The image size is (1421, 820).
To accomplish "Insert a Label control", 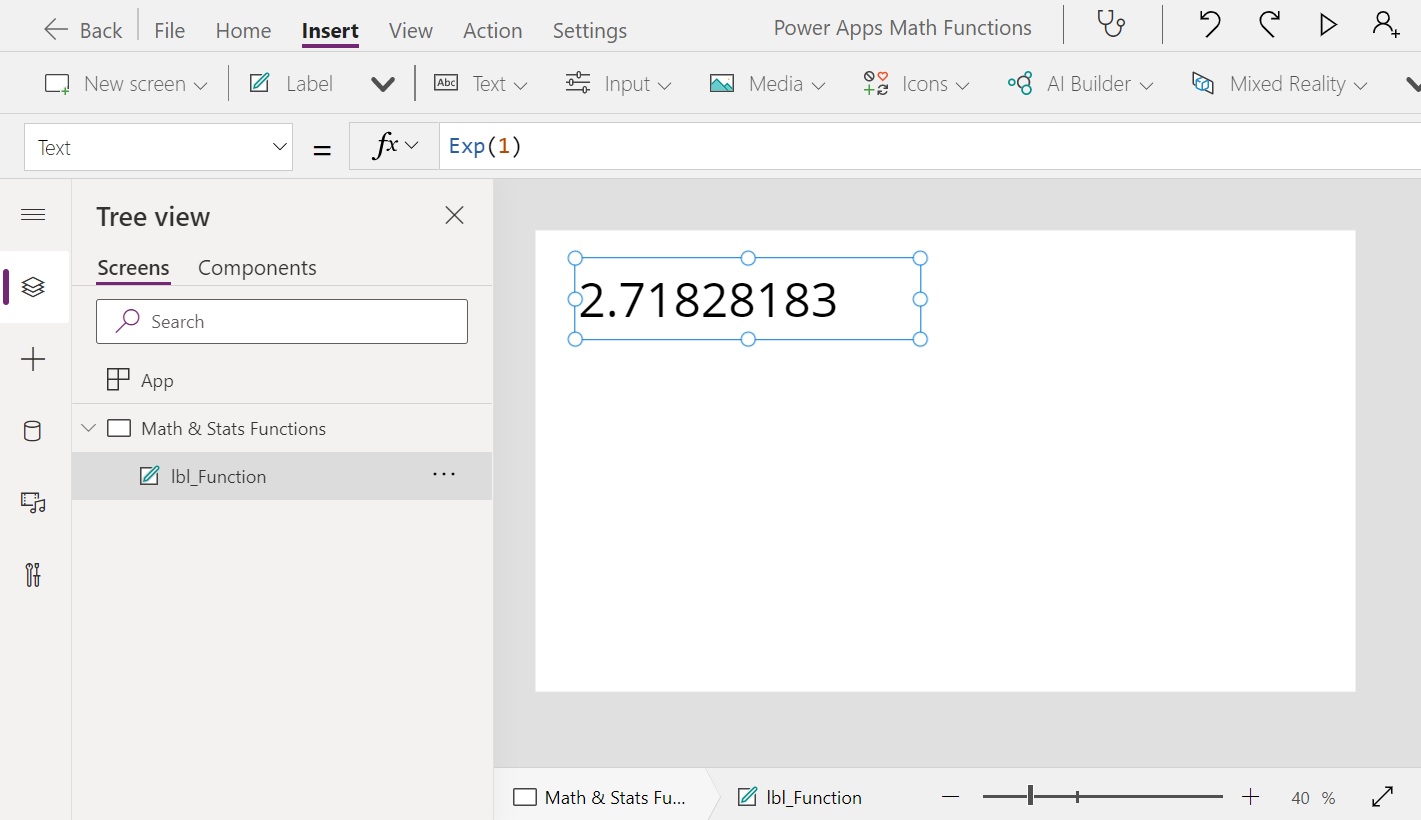I will [x=290, y=83].
